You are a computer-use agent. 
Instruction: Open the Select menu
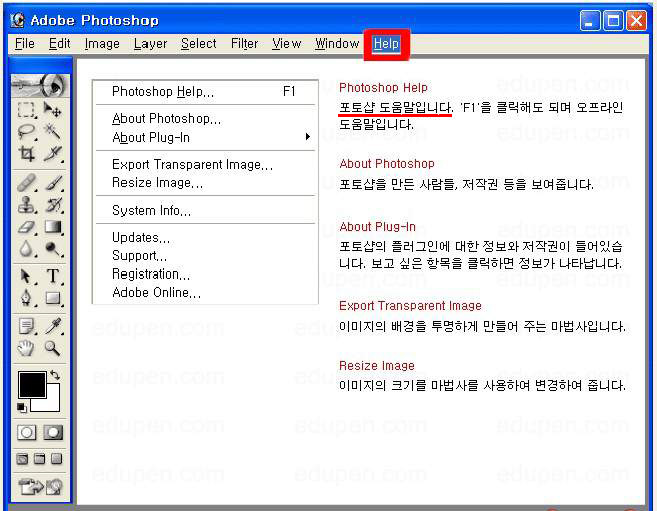199,44
